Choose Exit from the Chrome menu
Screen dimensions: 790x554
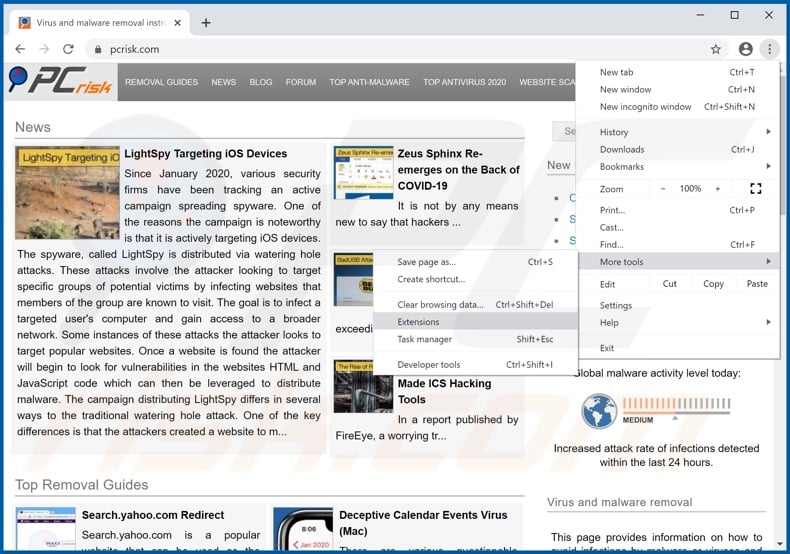point(678,348)
